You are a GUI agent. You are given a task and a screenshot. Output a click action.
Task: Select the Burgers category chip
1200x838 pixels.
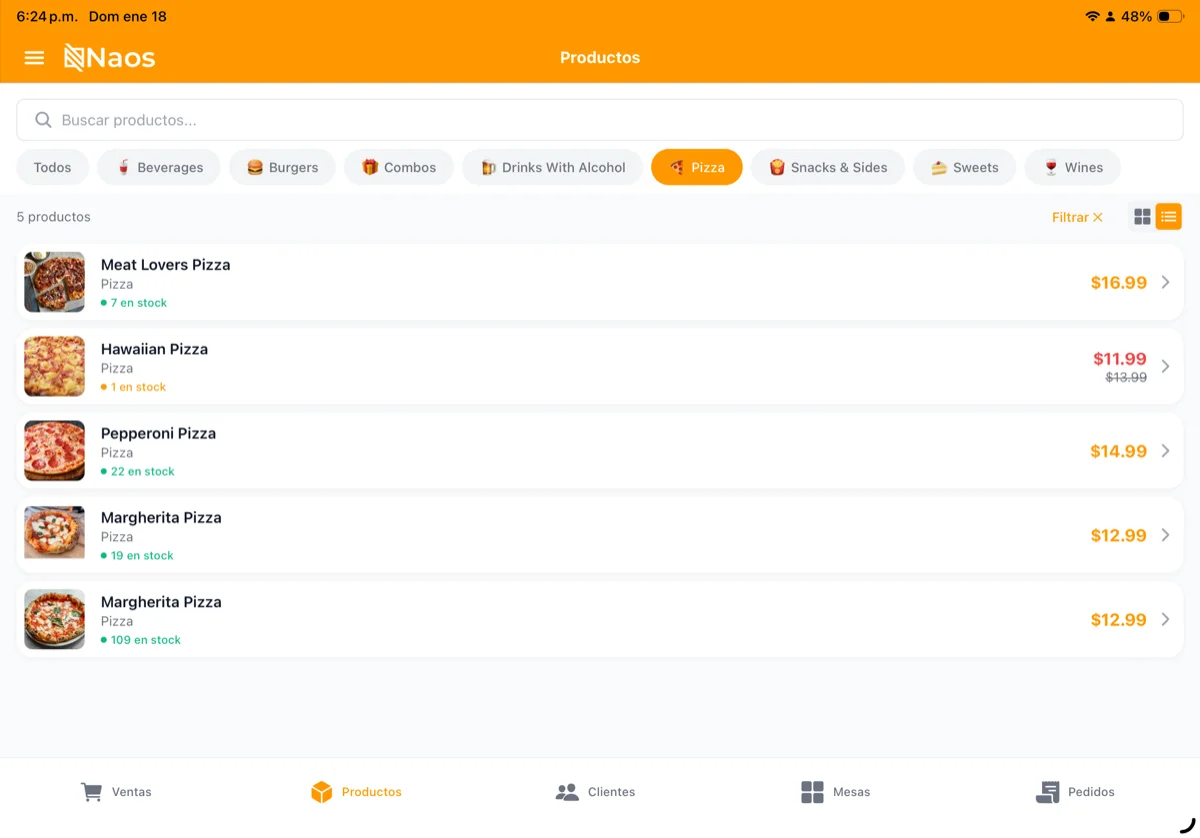(282, 168)
